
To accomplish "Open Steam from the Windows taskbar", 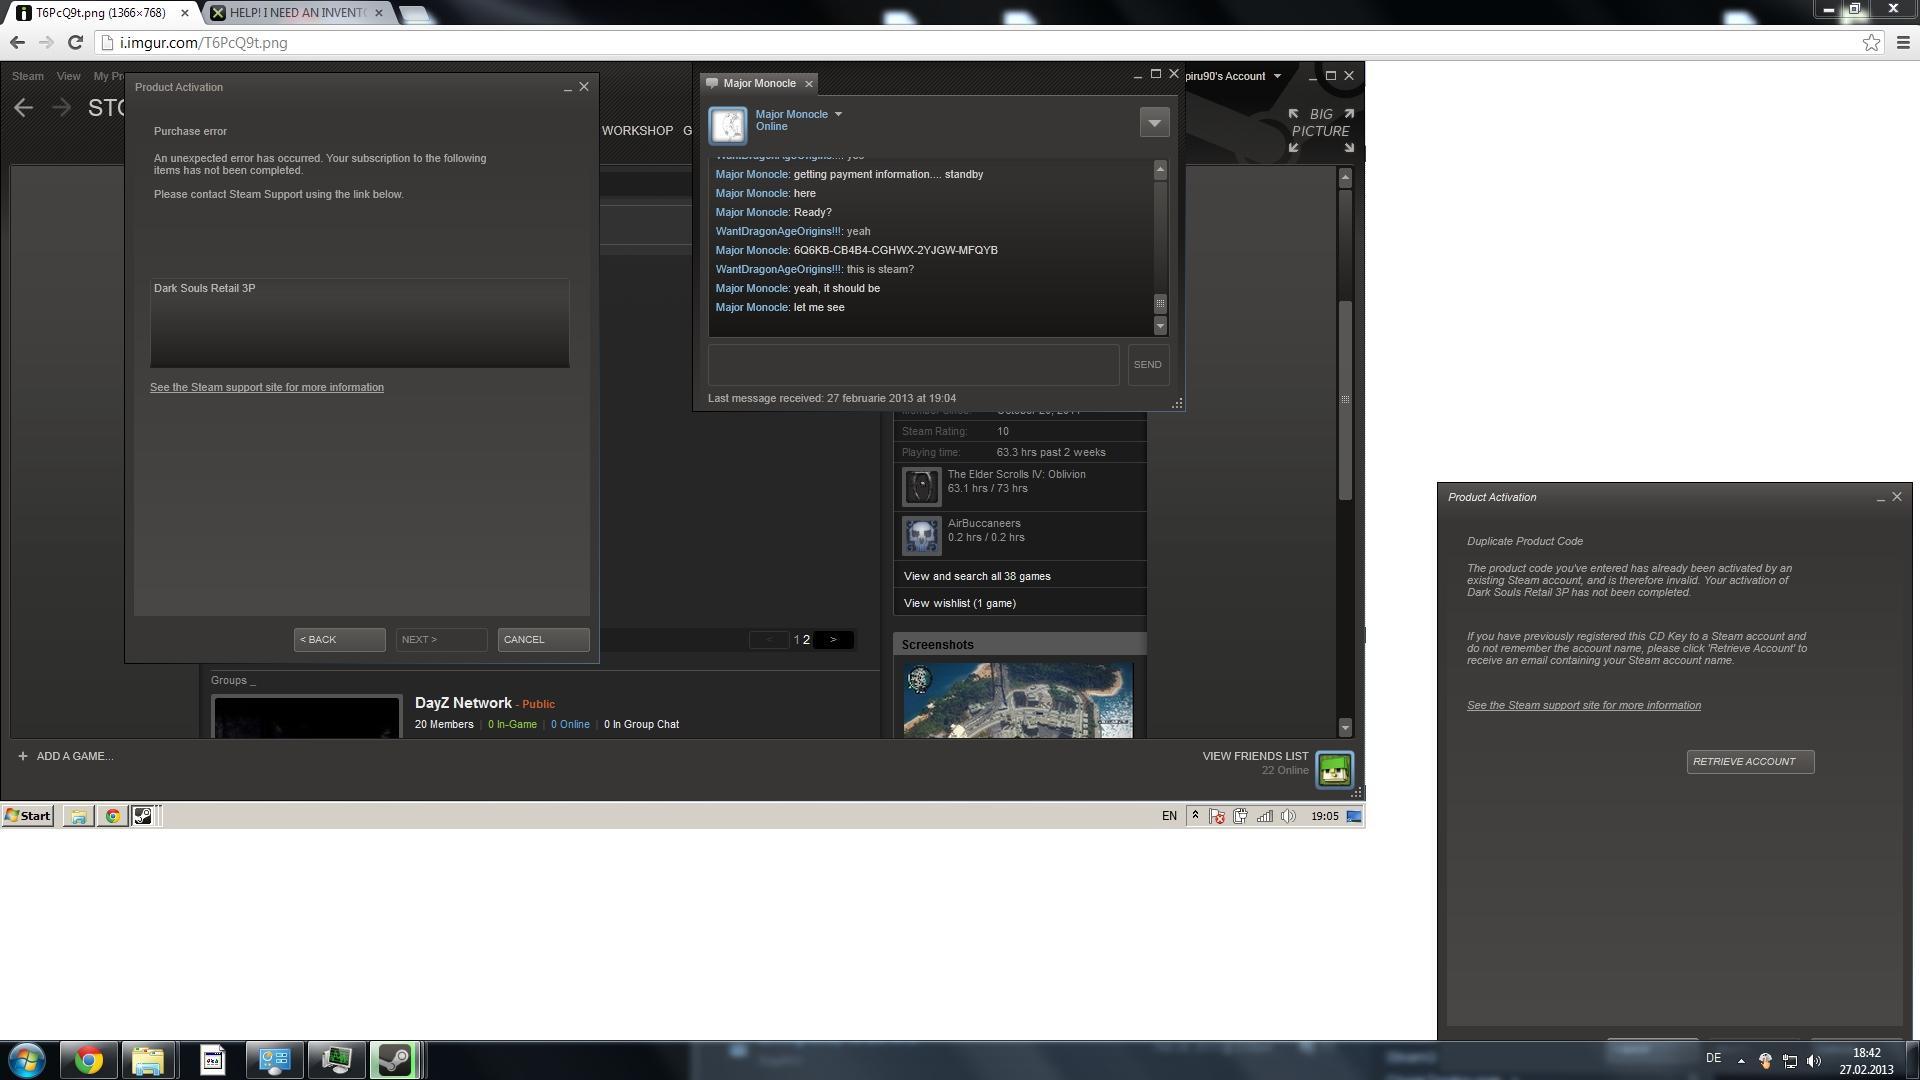I will [395, 1060].
